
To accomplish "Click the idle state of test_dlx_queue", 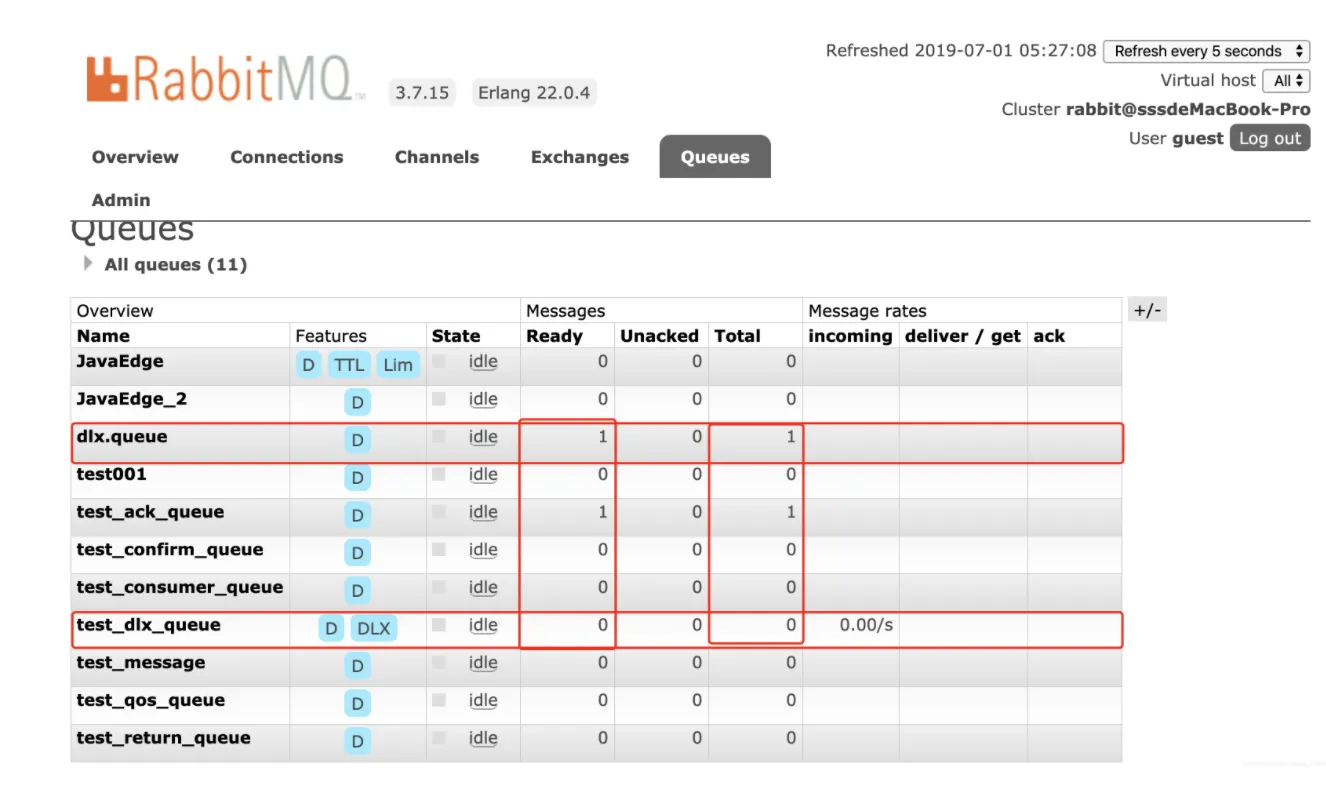I will [x=483, y=625].
